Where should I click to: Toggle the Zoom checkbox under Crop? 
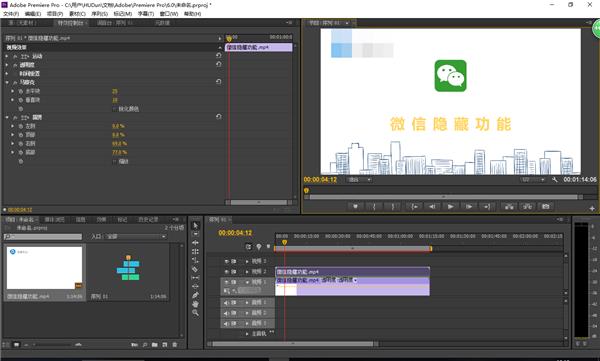click(x=114, y=162)
